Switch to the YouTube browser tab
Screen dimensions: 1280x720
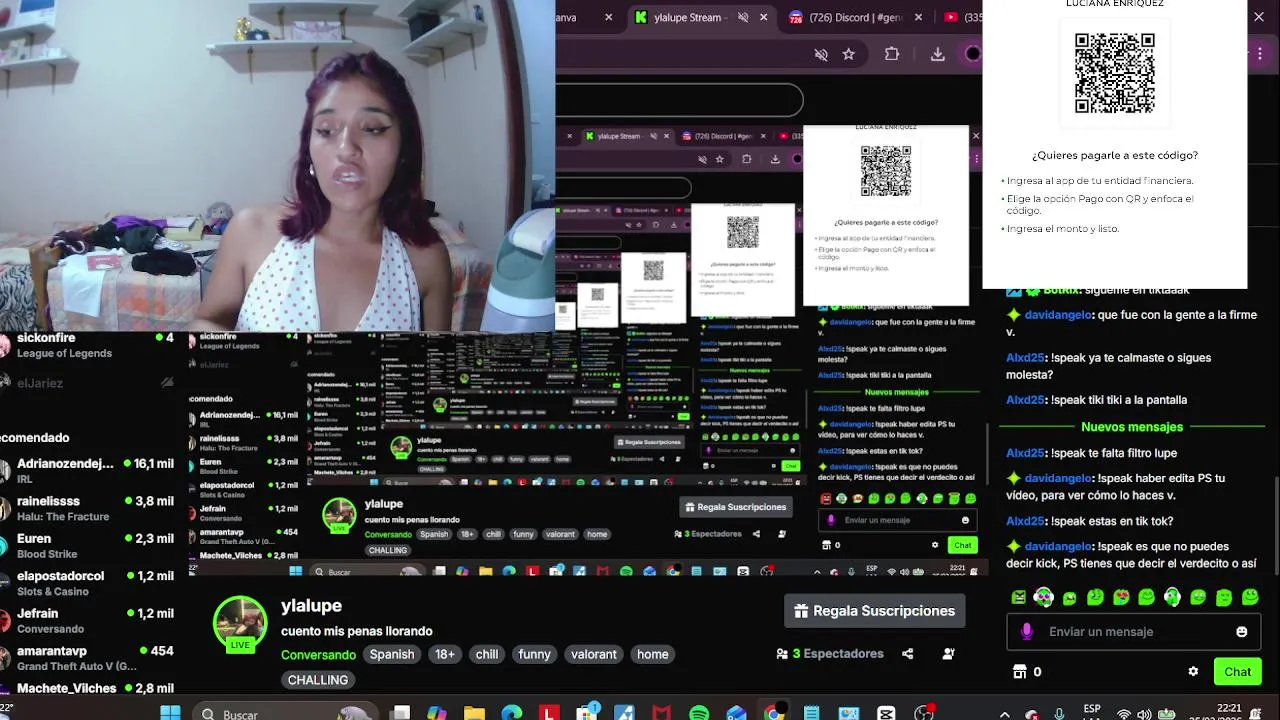962,17
